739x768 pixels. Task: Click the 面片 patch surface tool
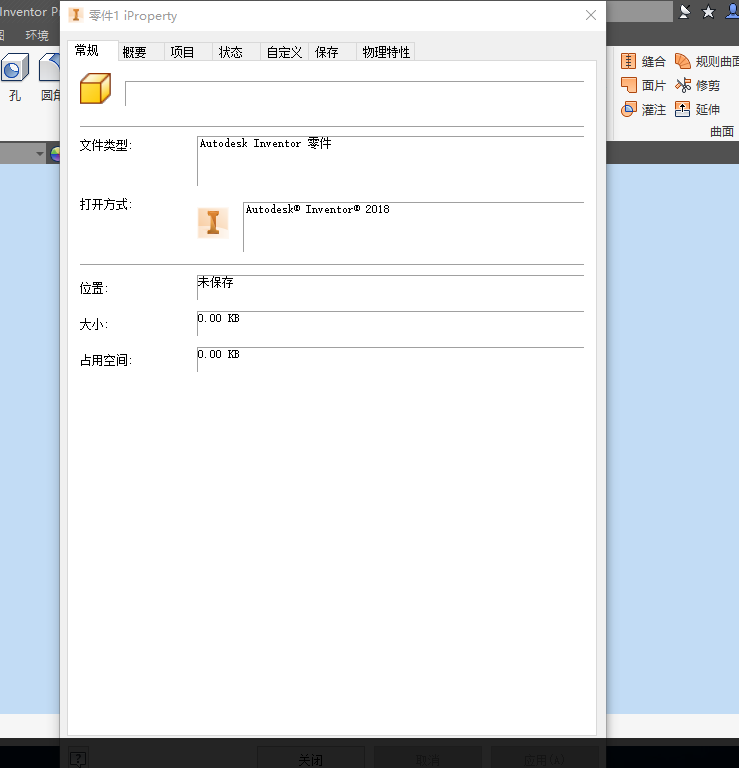(x=643, y=85)
